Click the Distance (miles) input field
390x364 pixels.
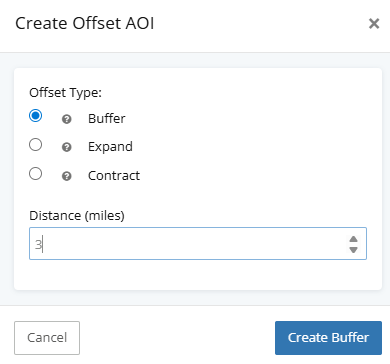click(198, 244)
